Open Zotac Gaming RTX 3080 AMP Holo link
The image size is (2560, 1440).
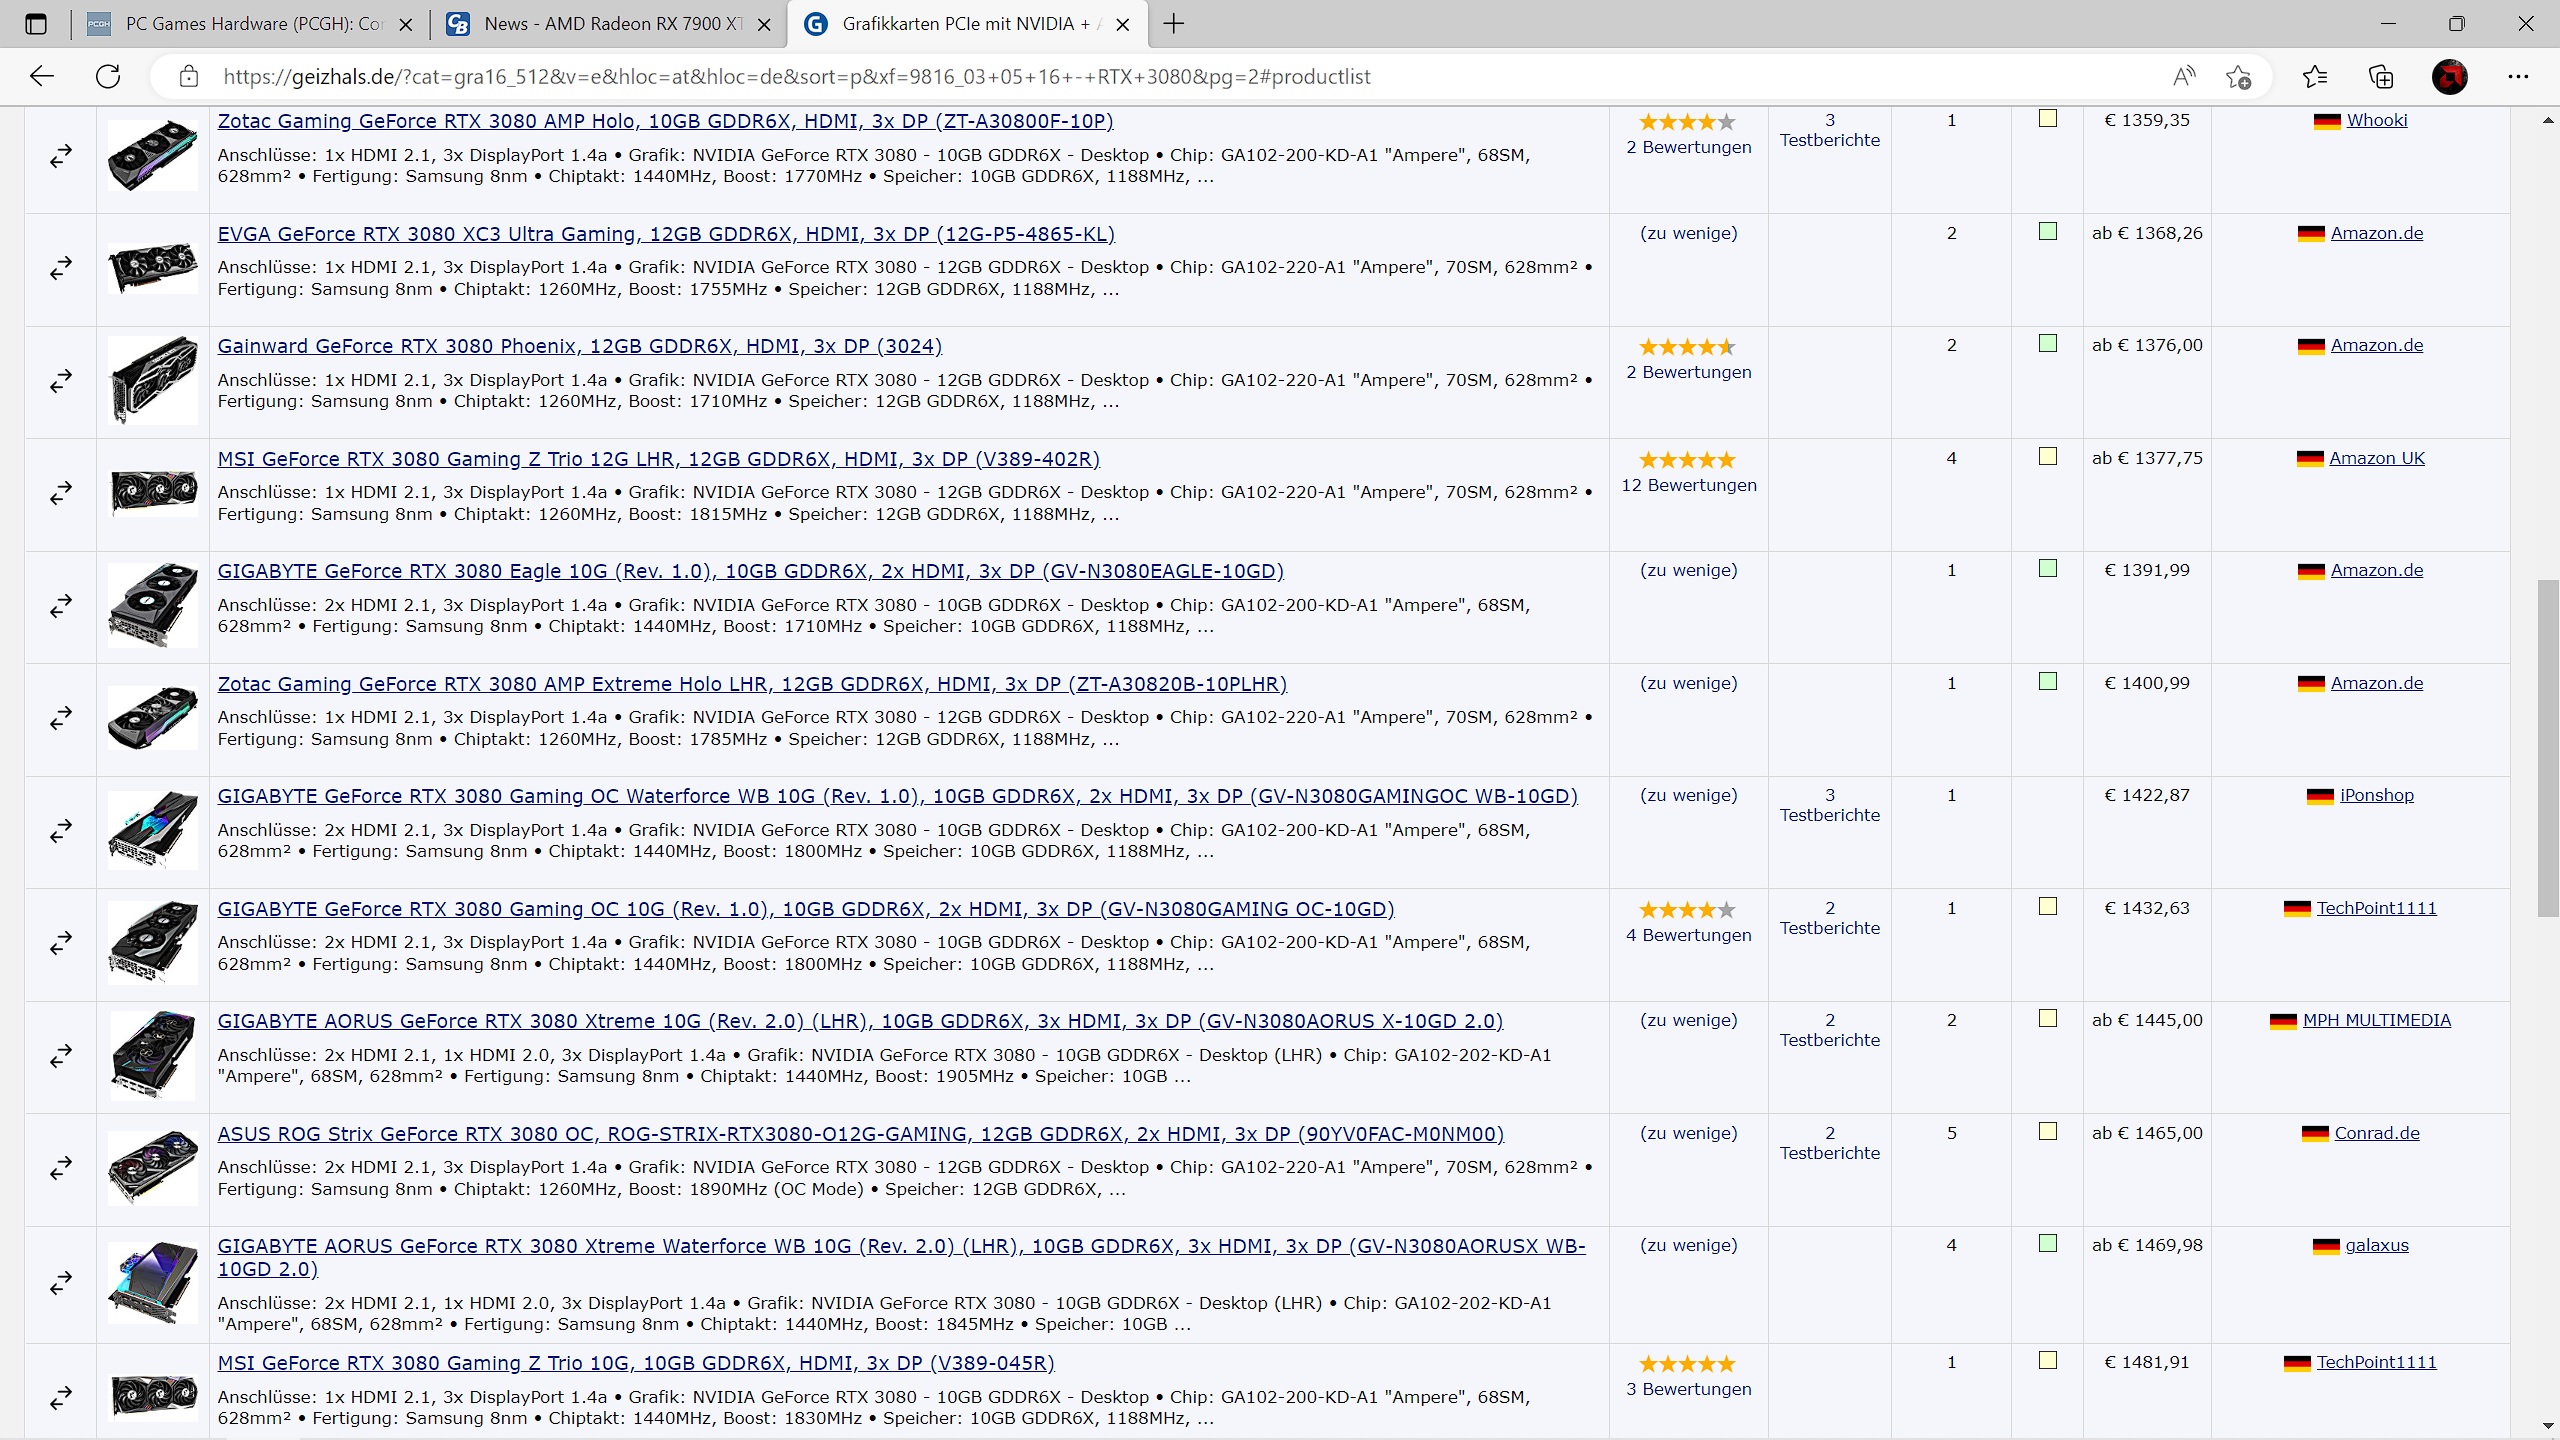[665, 122]
